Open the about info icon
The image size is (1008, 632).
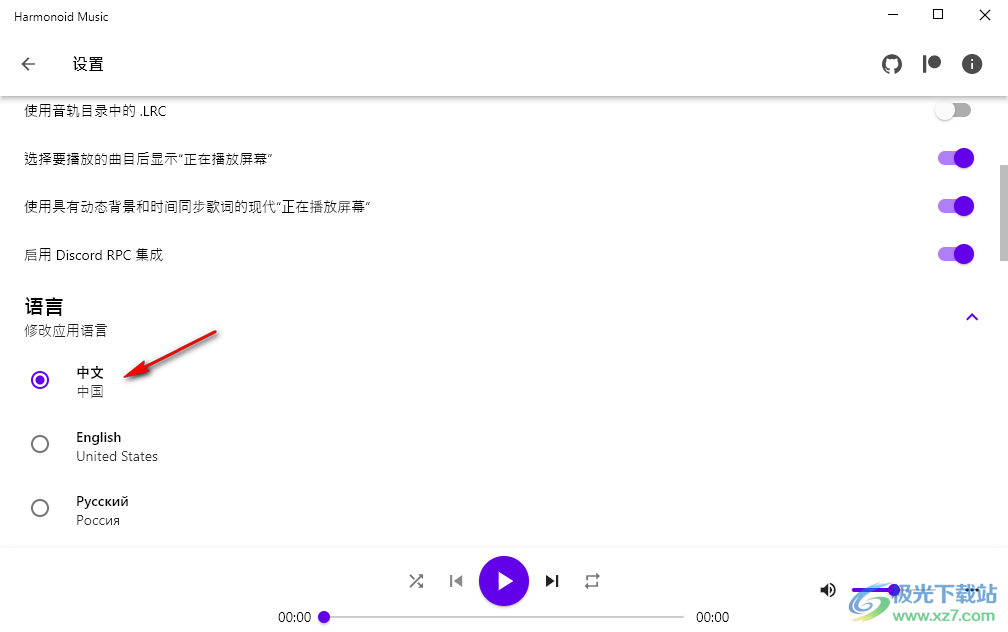tap(971, 64)
